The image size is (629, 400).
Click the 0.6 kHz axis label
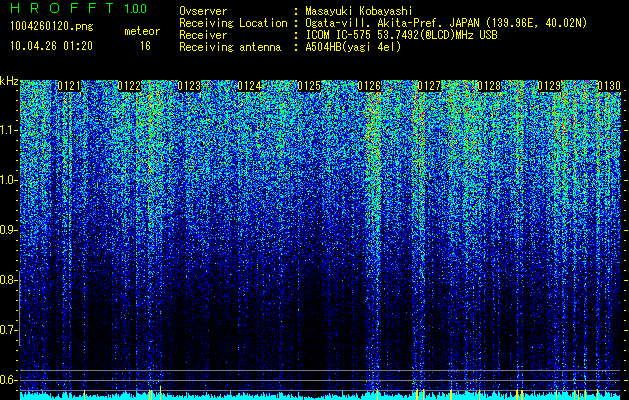coord(9,380)
